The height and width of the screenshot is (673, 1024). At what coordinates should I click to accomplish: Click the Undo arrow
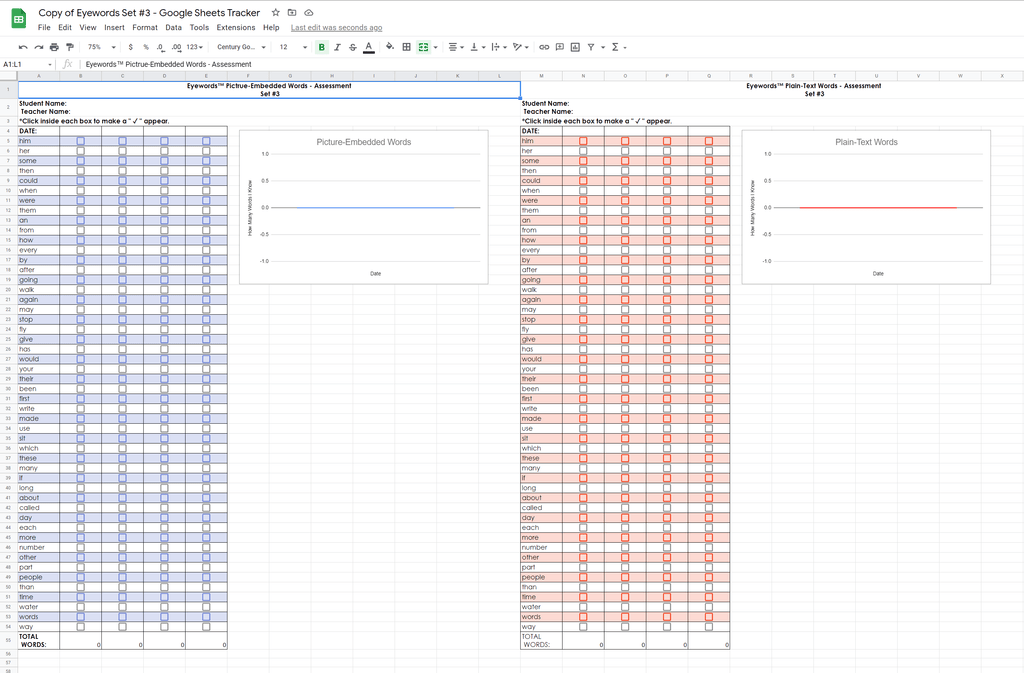pyautogui.click(x=23, y=47)
